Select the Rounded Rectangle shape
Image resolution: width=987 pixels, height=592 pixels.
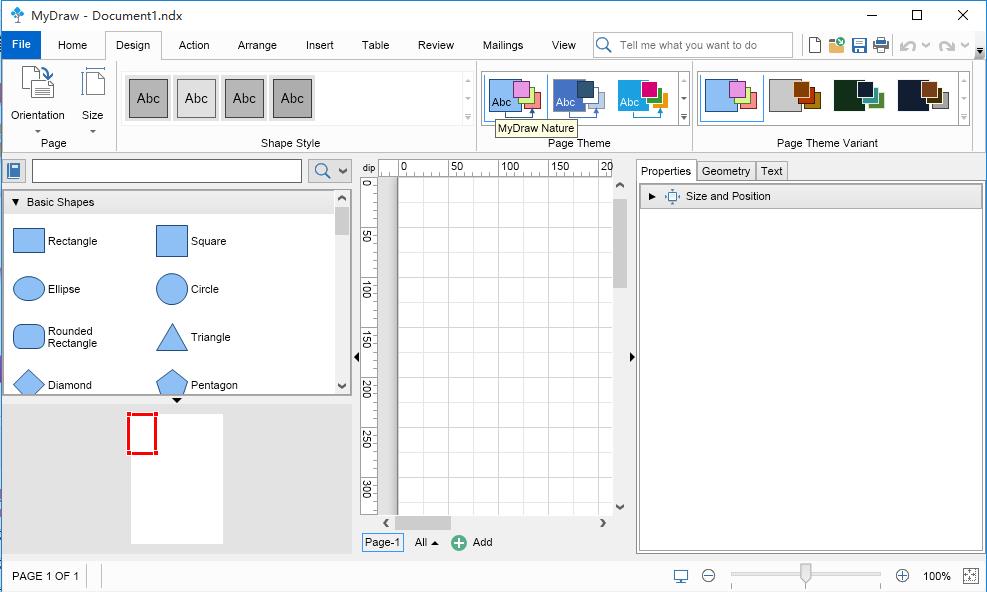pyautogui.click(x=55, y=337)
